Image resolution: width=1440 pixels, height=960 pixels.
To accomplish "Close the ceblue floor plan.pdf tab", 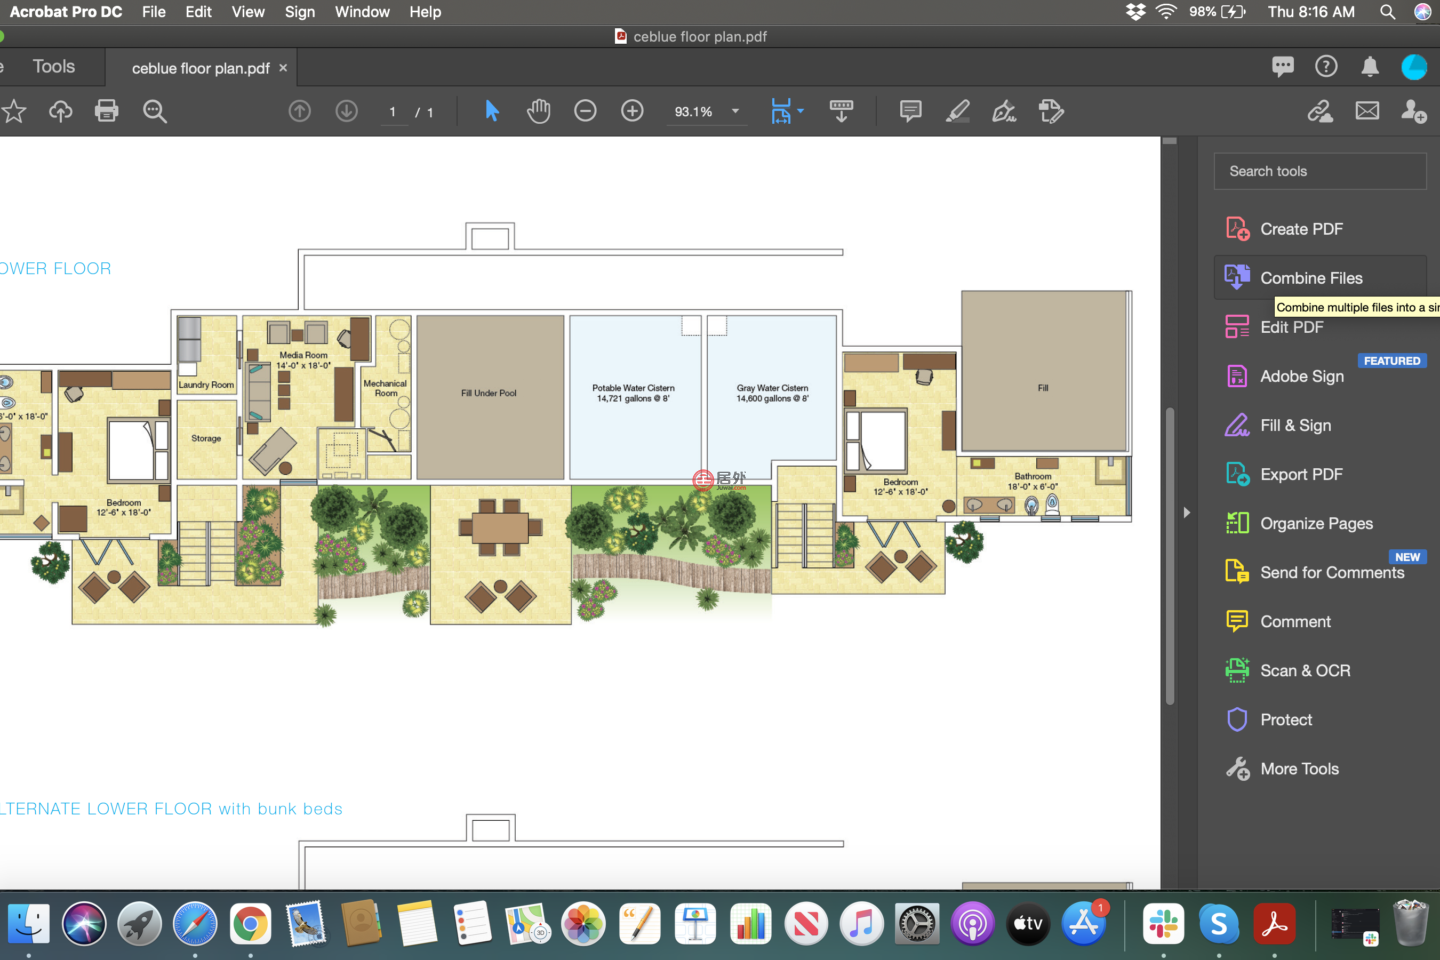I will (x=283, y=67).
